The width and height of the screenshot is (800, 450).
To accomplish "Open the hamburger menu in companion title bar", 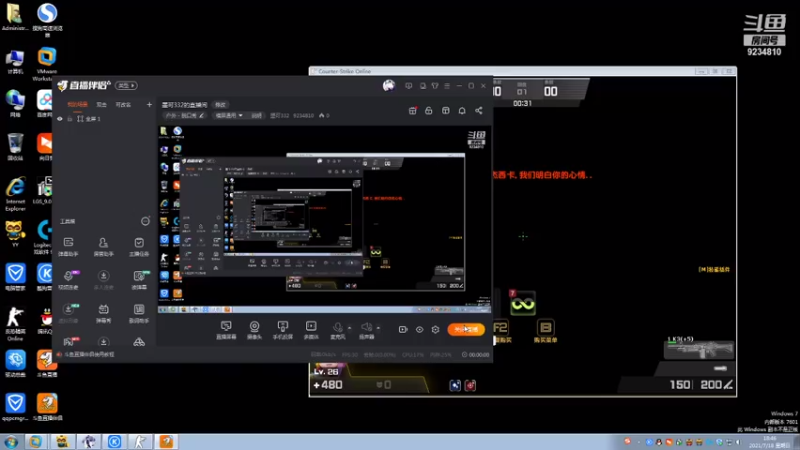I will click(447, 86).
